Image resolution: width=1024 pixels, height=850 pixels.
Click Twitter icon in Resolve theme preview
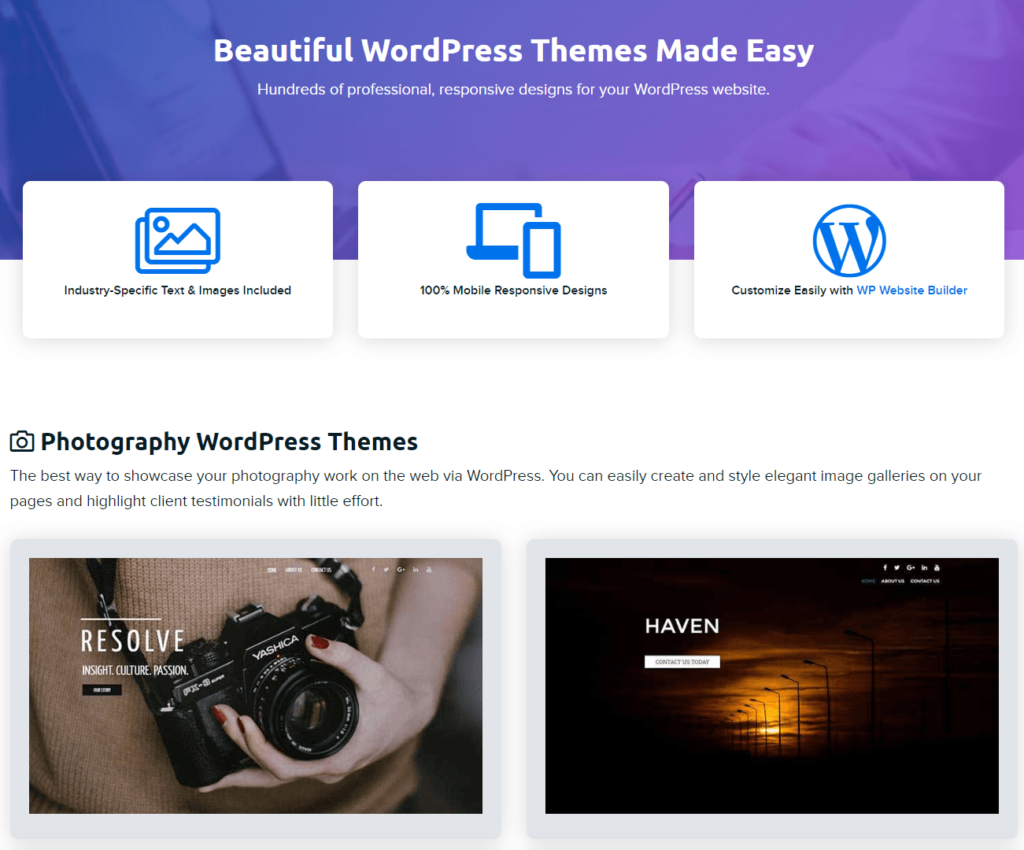[386, 570]
